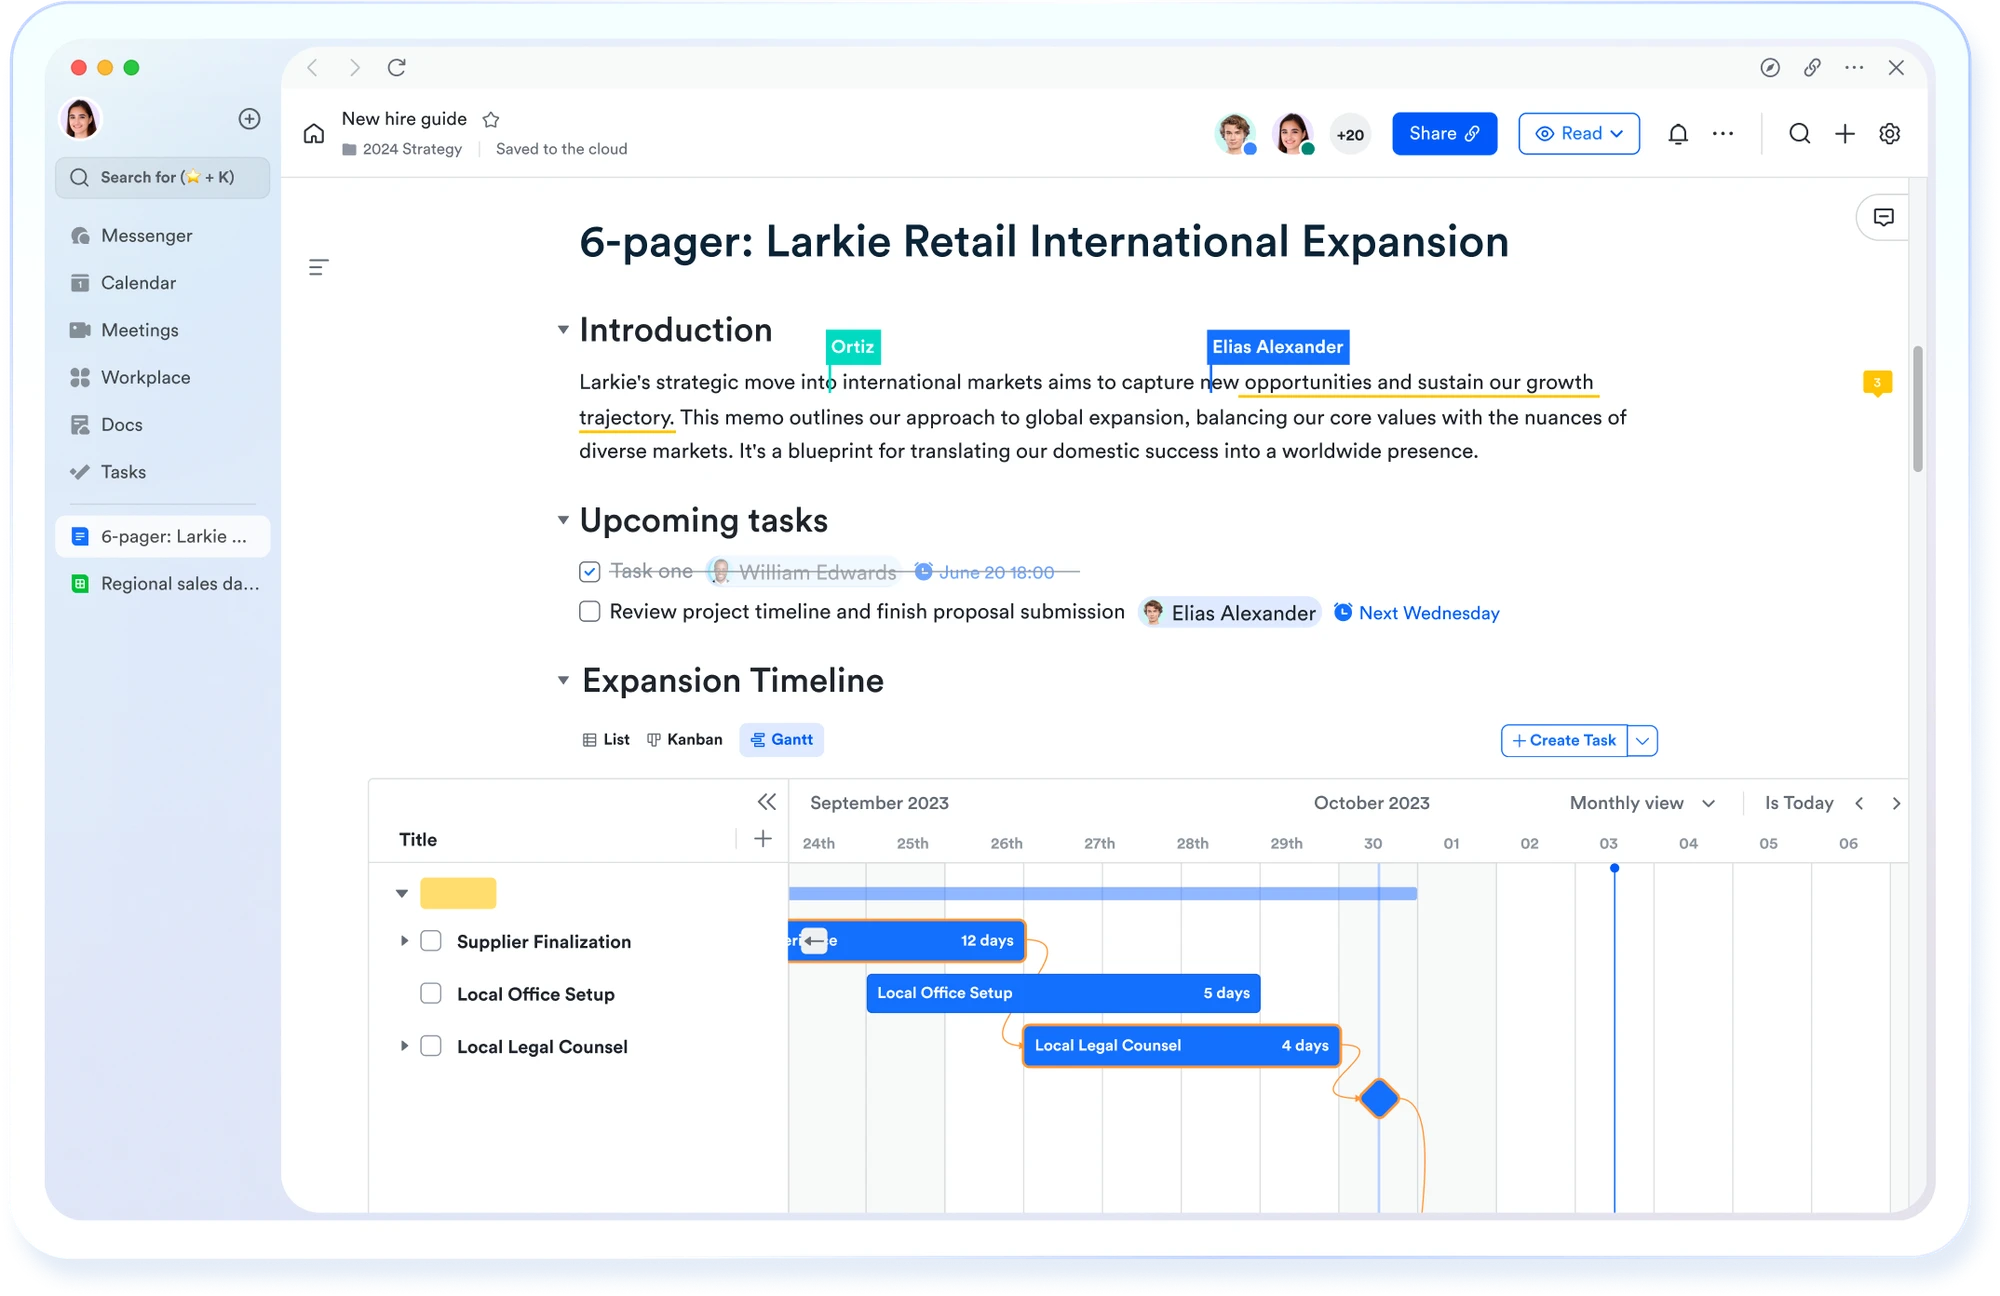The image size is (2000, 1296).
Task: Expand the Supplier Finalization row
Action: click(x=404, y=941)
